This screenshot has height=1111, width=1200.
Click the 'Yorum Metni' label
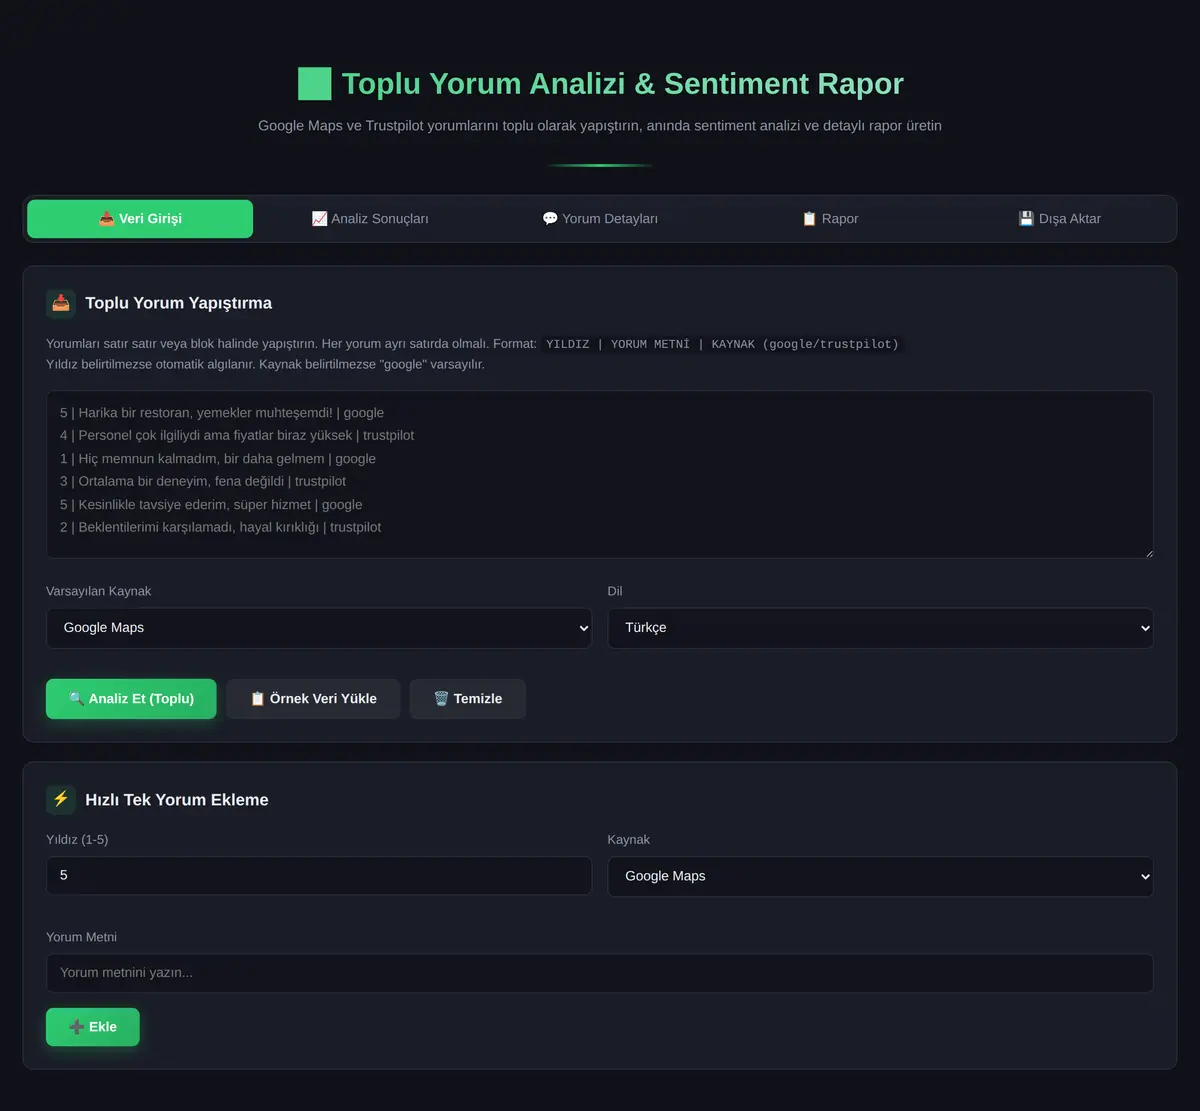[x=82, y=937]
